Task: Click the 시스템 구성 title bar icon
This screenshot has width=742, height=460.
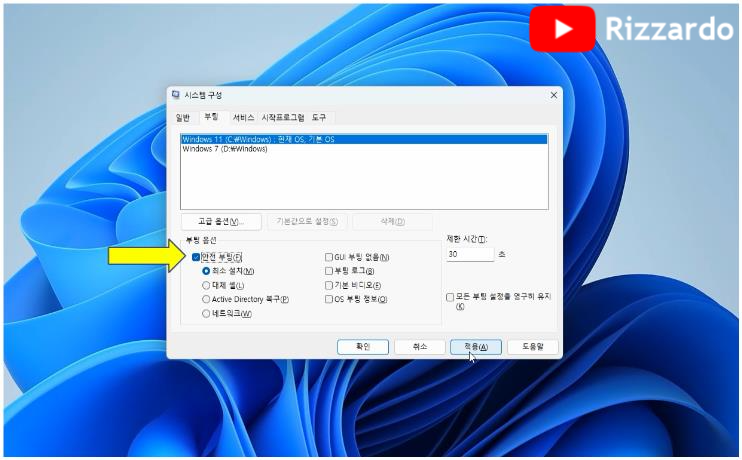Action: click(176, 95)
